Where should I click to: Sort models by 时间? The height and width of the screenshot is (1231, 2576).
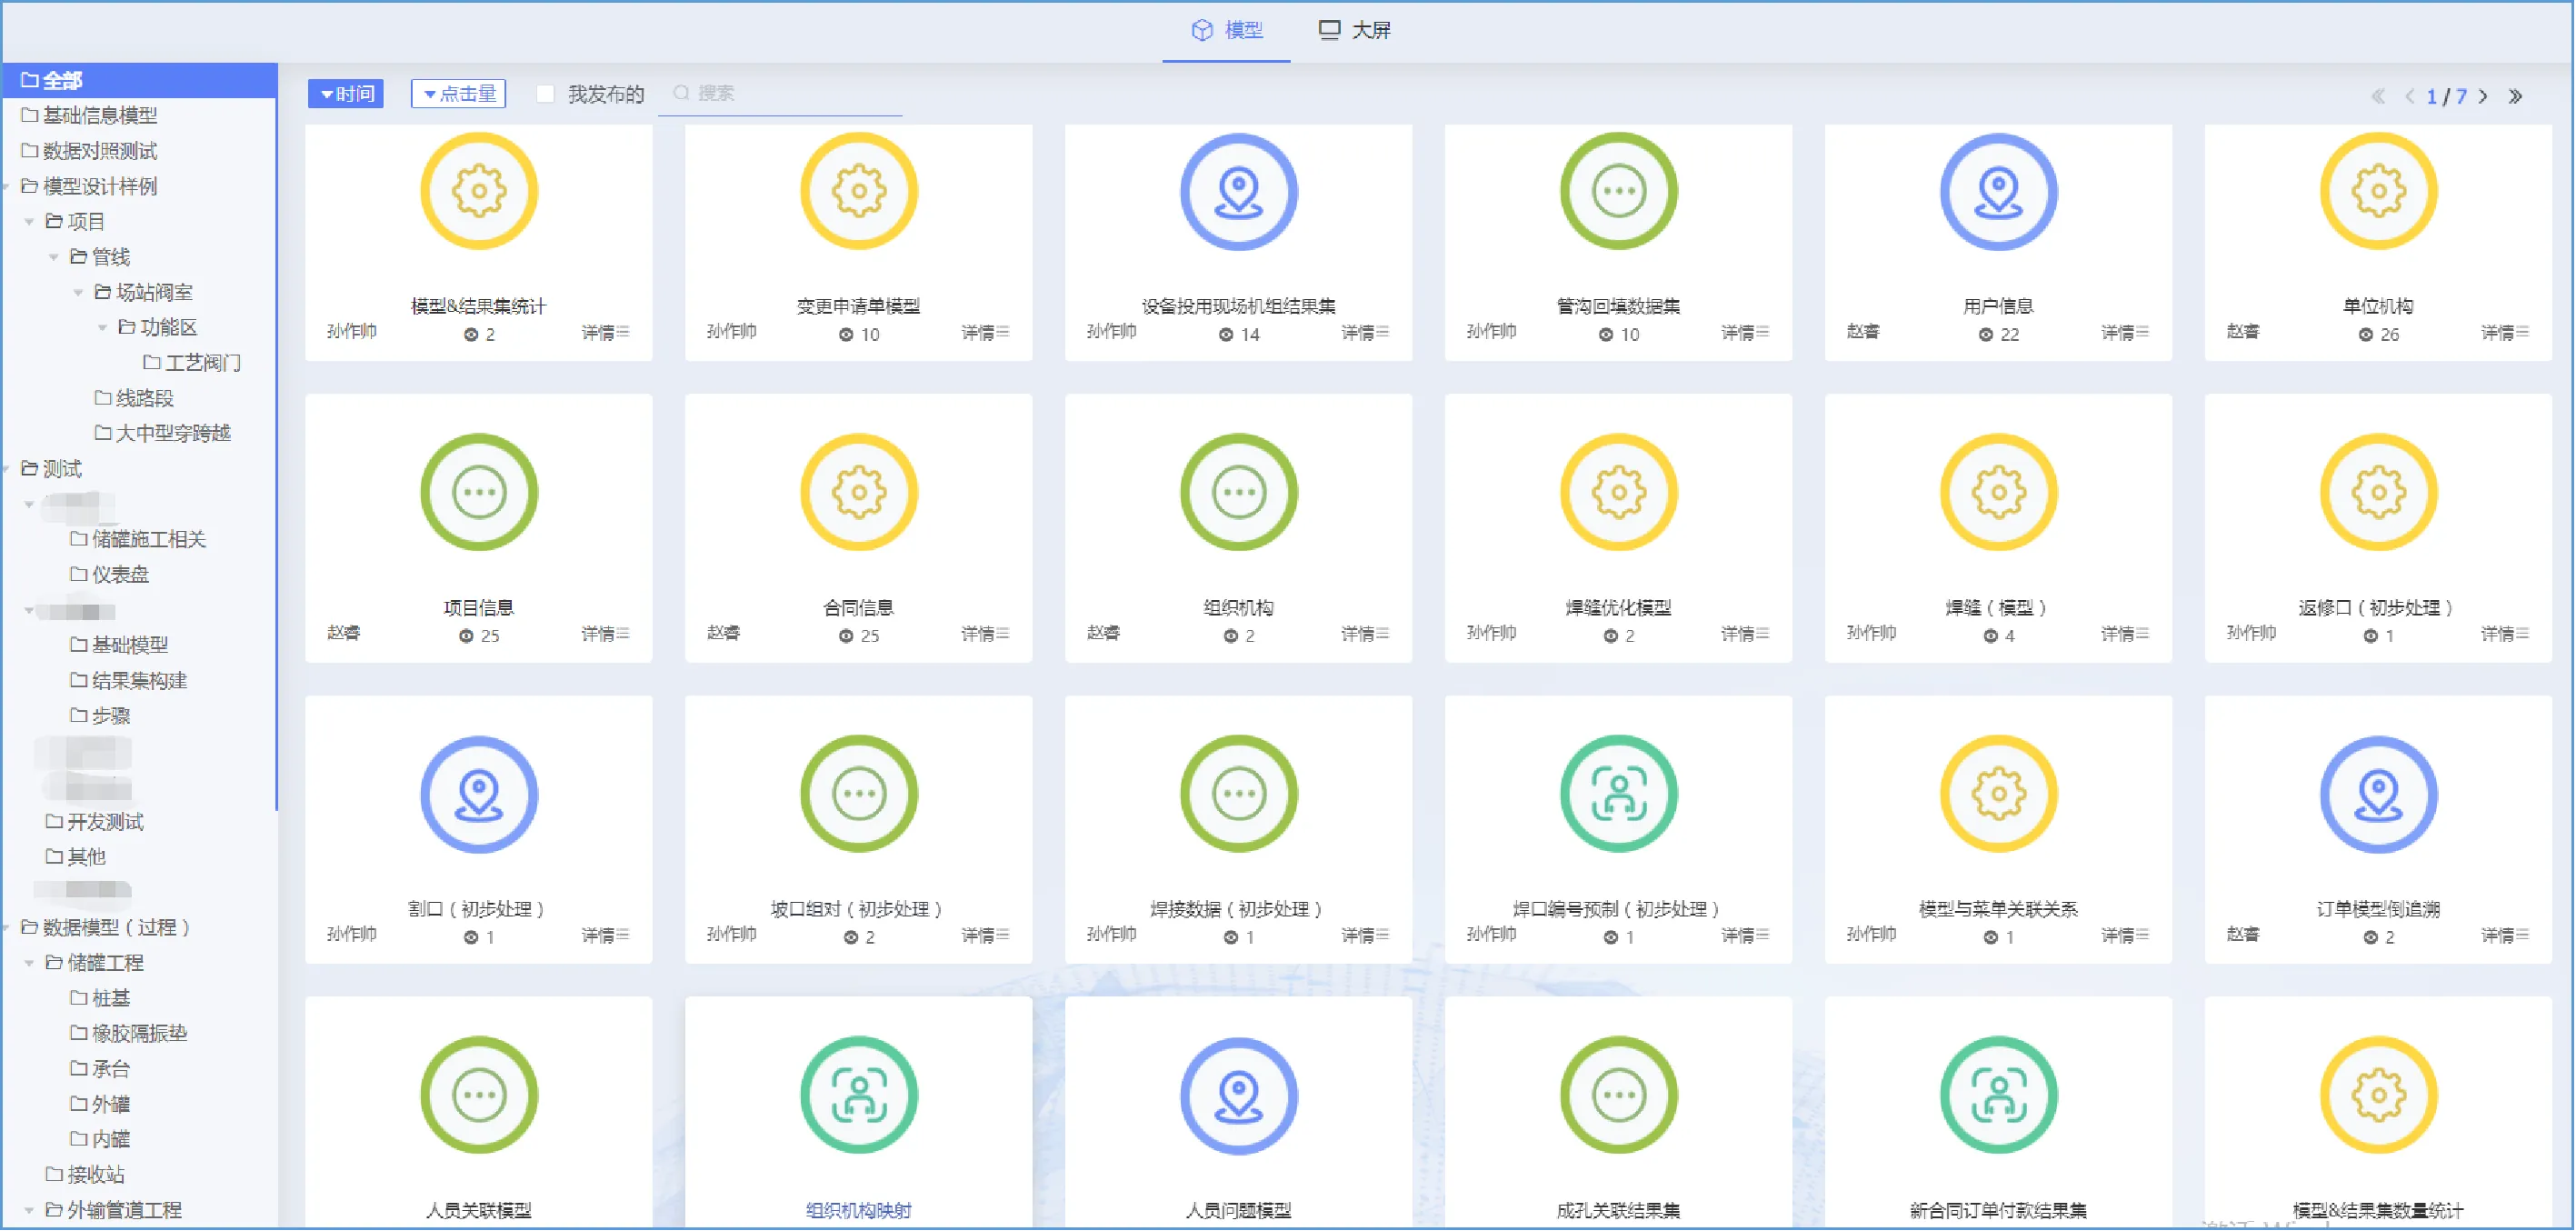coord(346,94)
